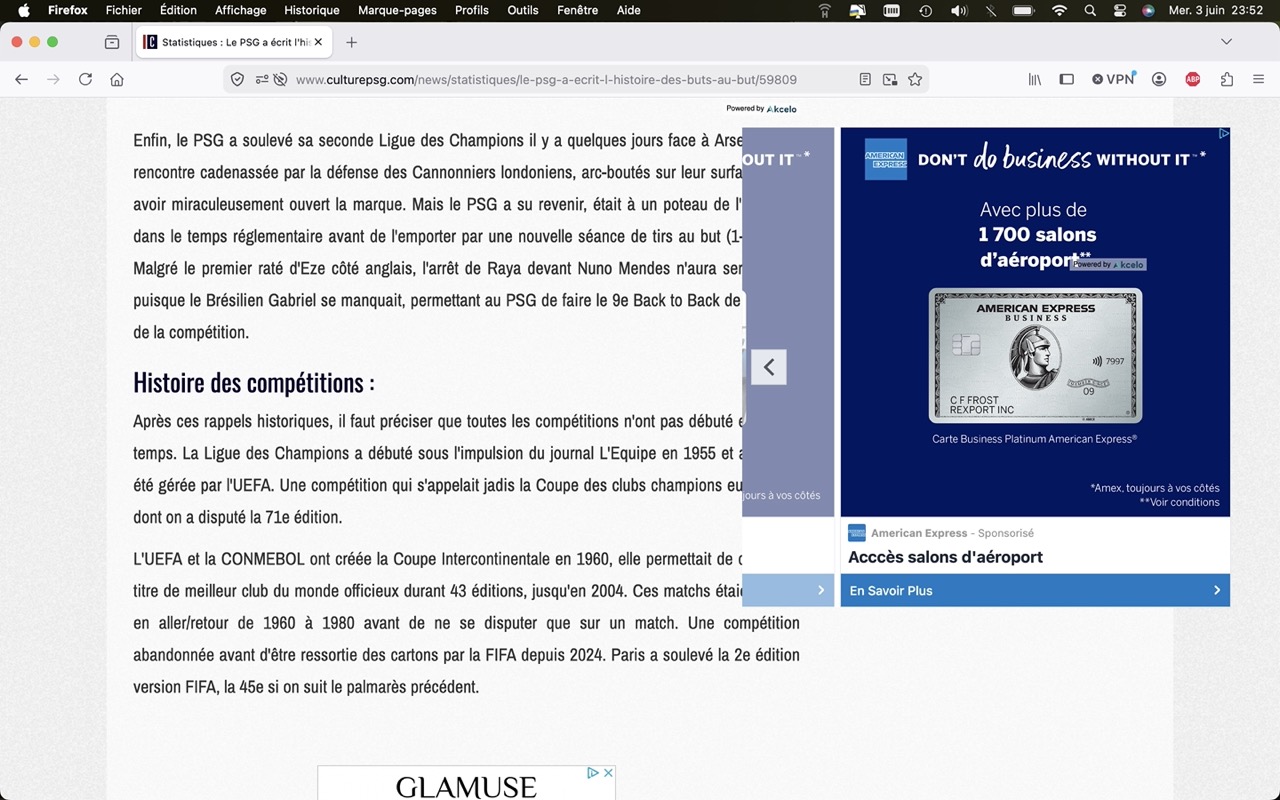
Task: Click the En Savoir Plus ad button
Action: 1035,590
